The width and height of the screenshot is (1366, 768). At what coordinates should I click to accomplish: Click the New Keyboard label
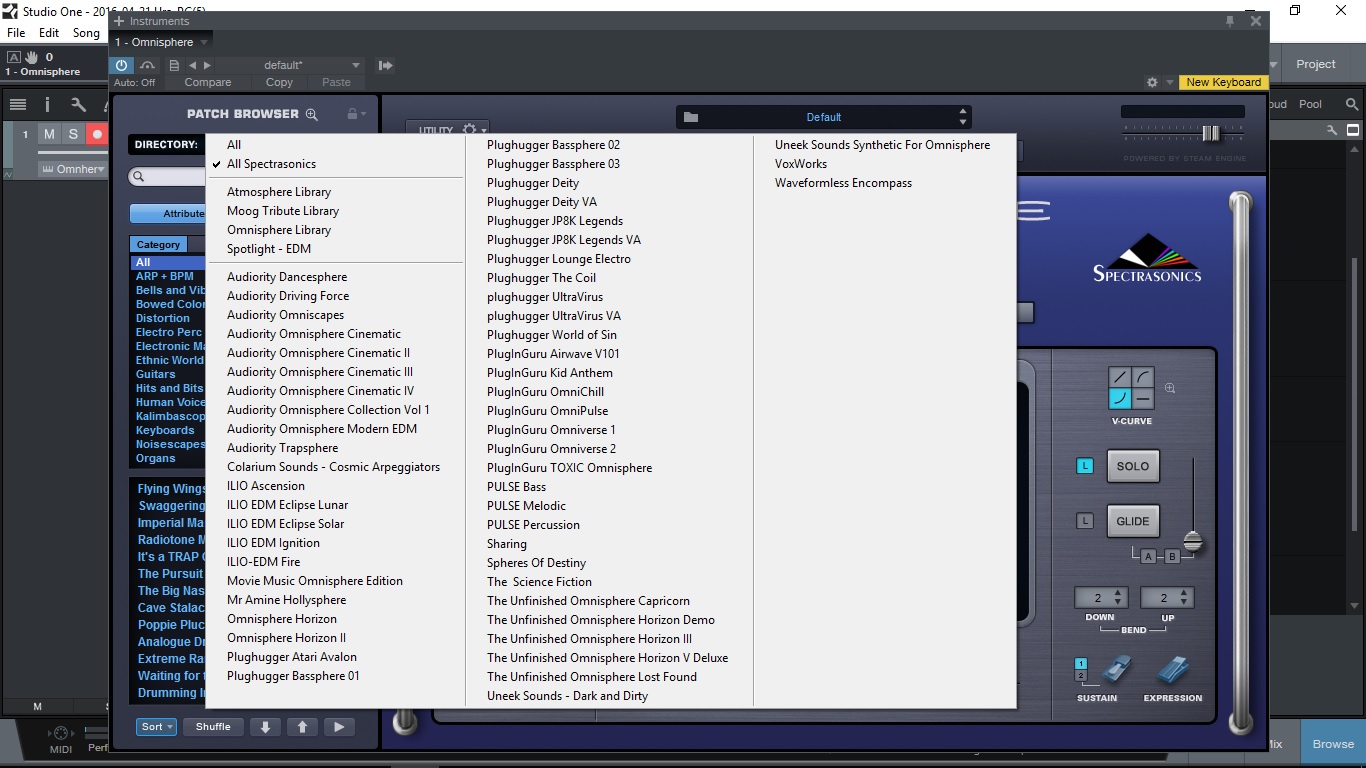click(1223, 82)
